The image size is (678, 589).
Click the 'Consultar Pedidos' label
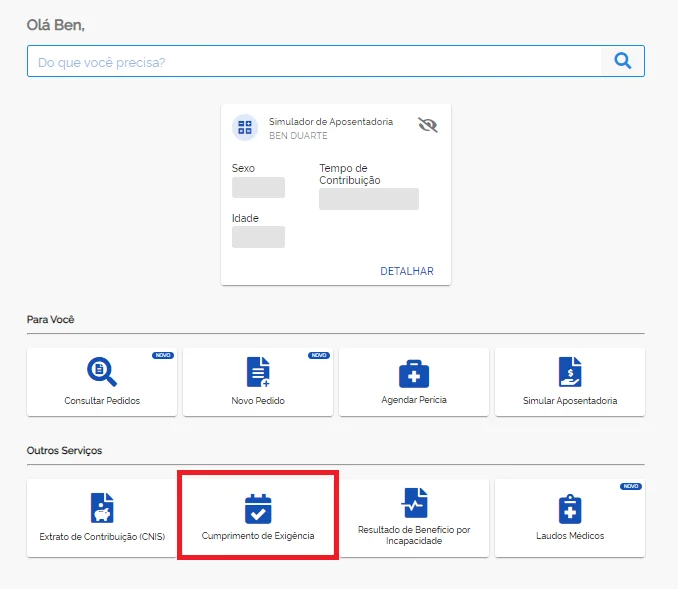coord(102,401)
